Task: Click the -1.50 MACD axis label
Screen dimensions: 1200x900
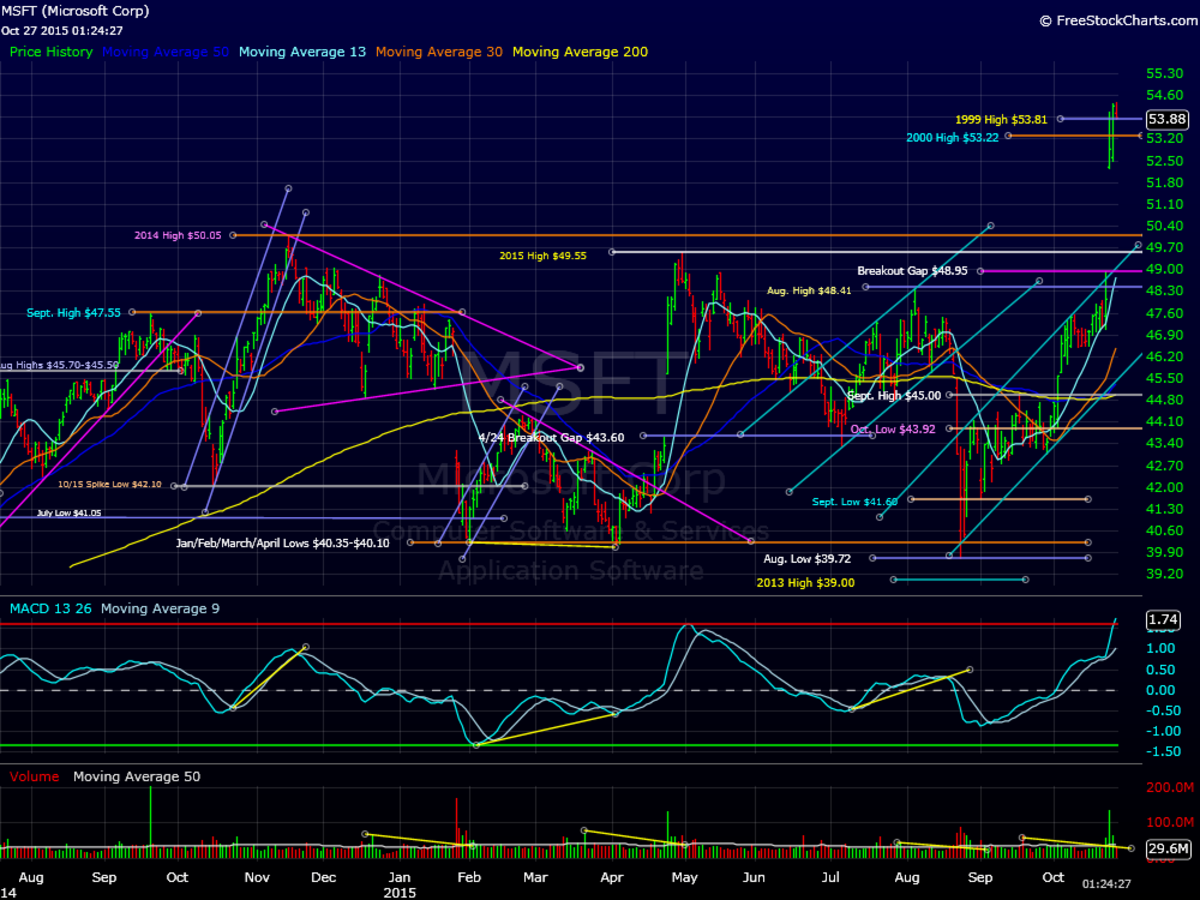Action: coord(1162,751)
